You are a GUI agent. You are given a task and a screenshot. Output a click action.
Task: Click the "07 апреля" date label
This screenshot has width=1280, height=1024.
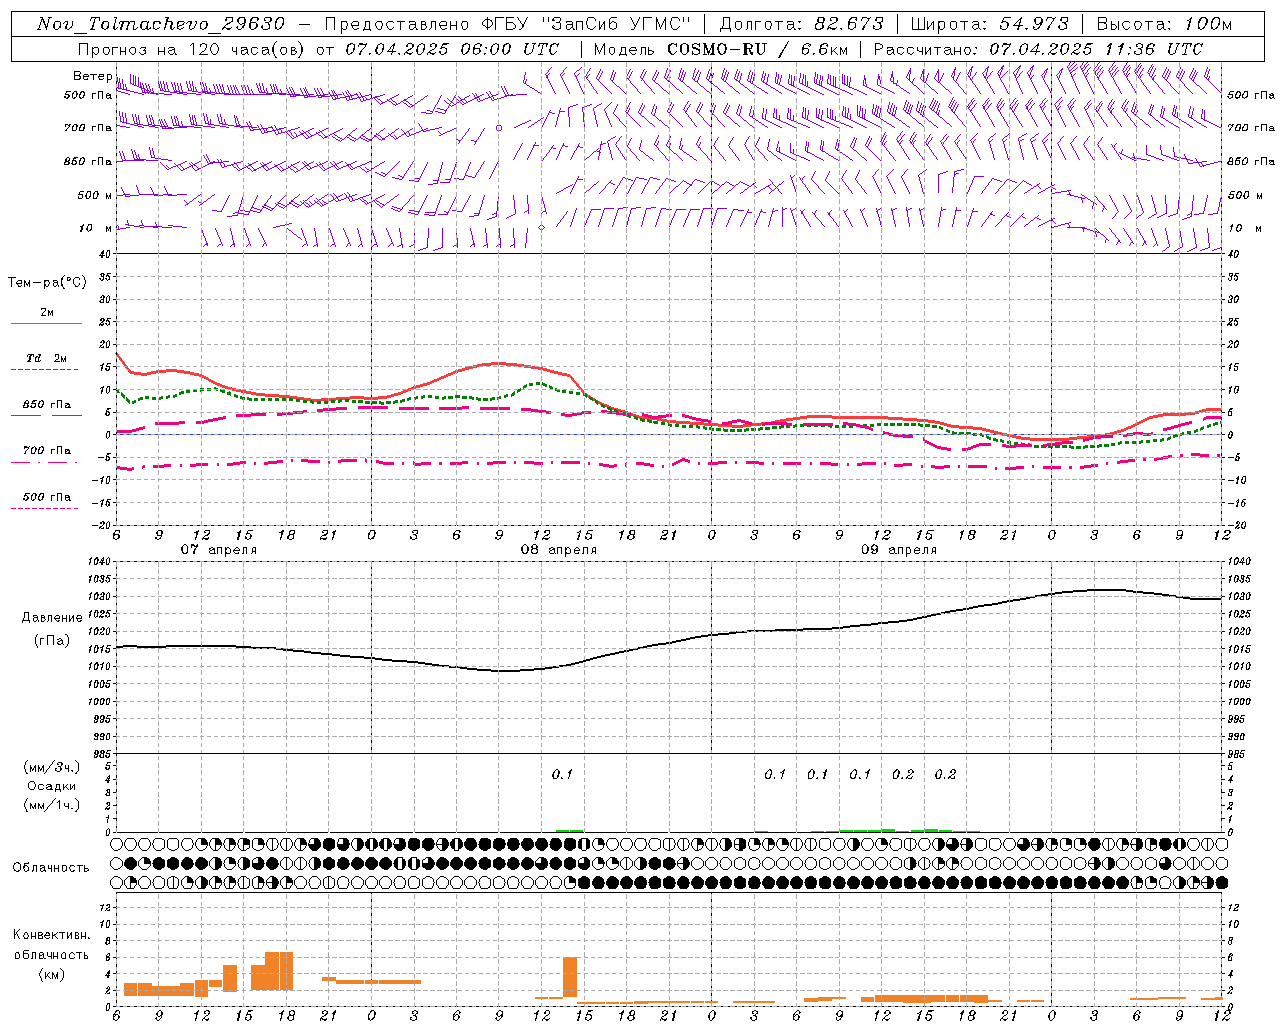point(218,550)
